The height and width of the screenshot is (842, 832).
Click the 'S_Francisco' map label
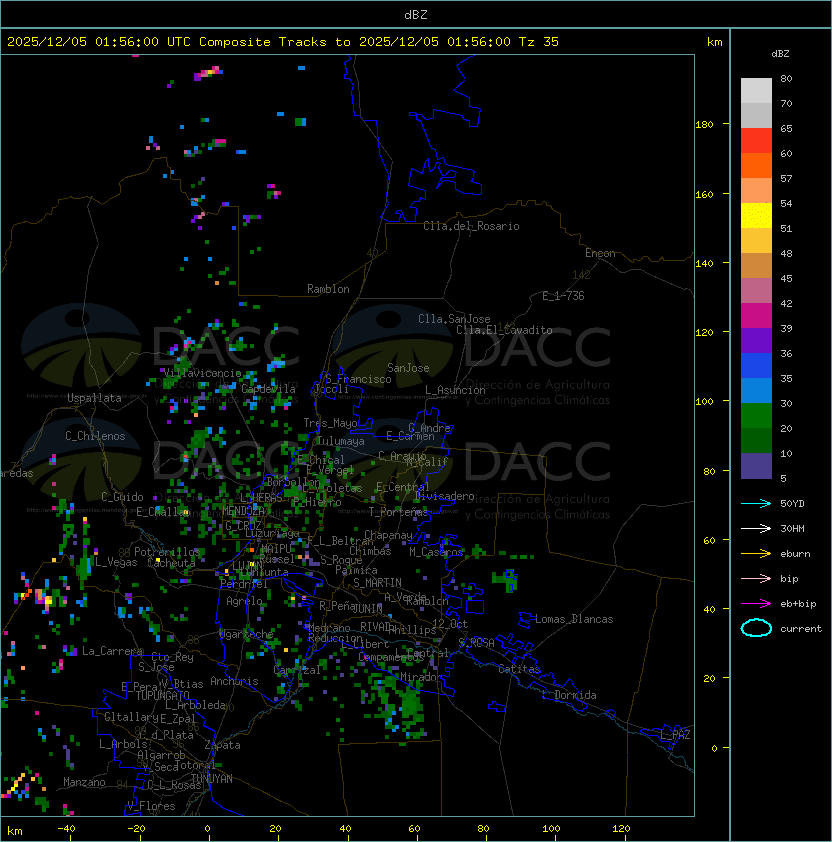coord(358,379)
